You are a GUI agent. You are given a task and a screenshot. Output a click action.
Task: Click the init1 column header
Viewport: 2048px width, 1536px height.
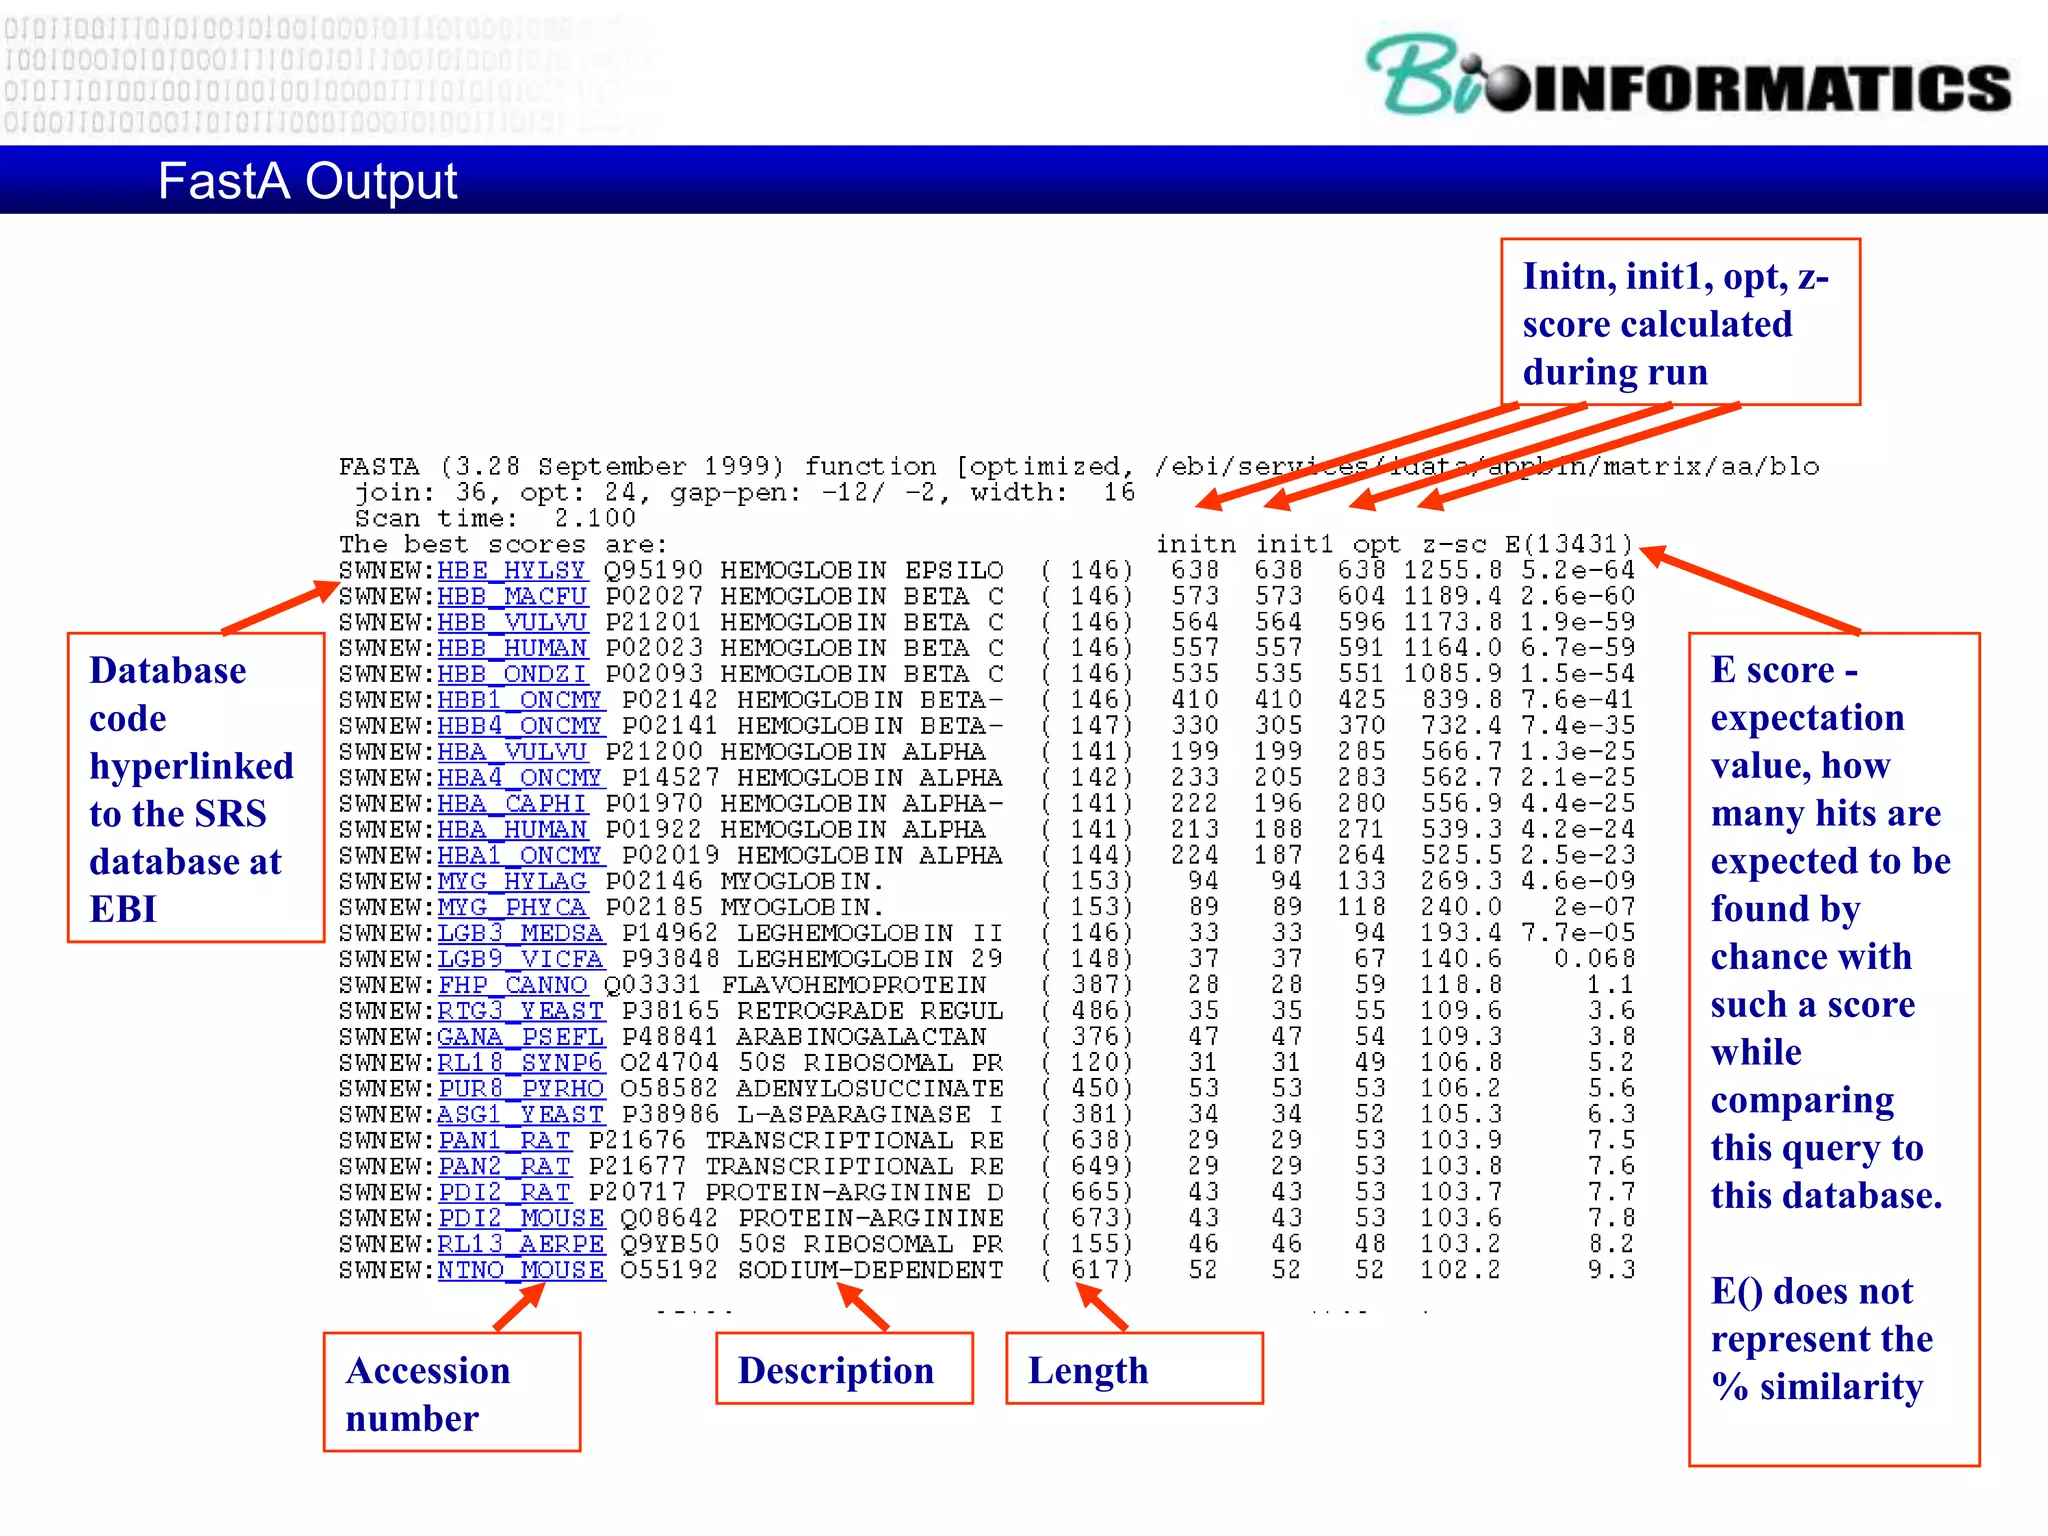(x=1295, y=544)
